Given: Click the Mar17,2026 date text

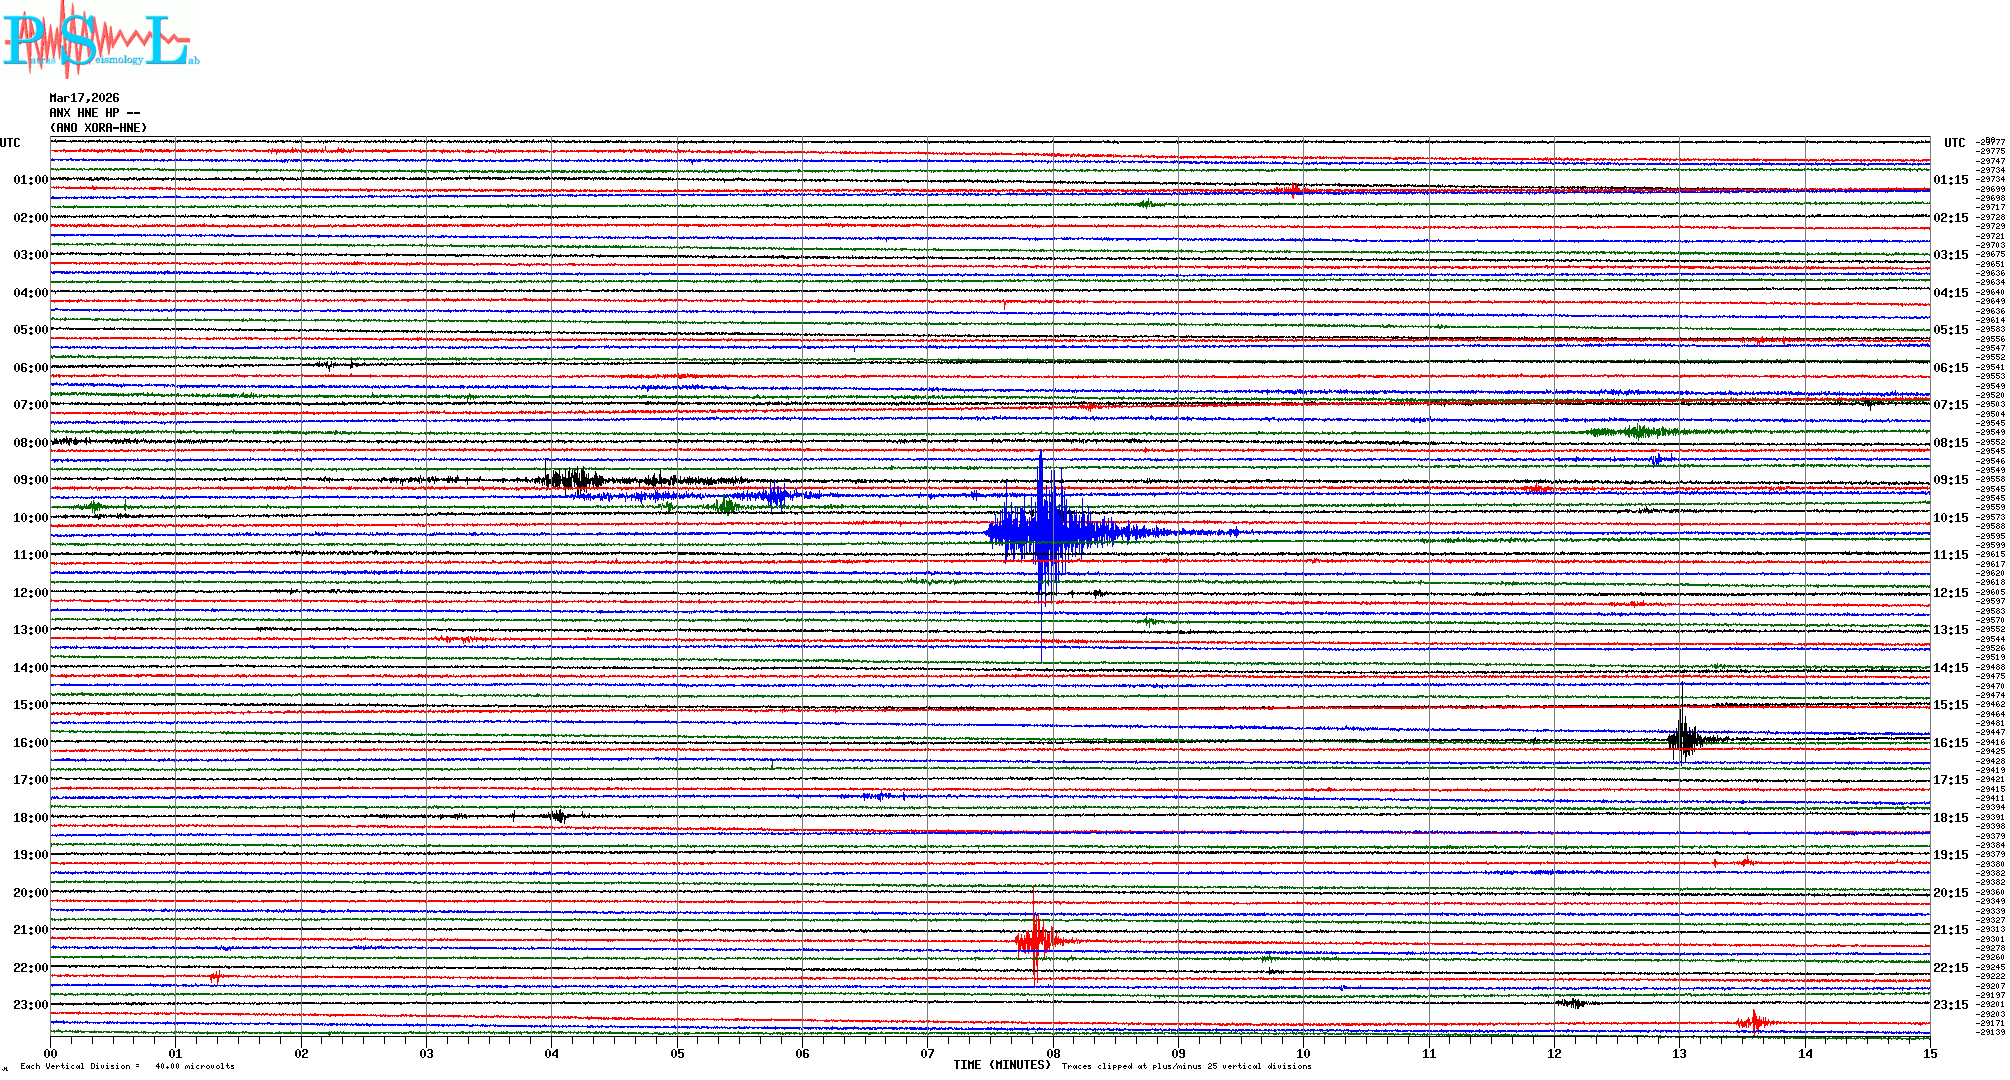Looking at the screenshot, I should [x=84, y=98].
